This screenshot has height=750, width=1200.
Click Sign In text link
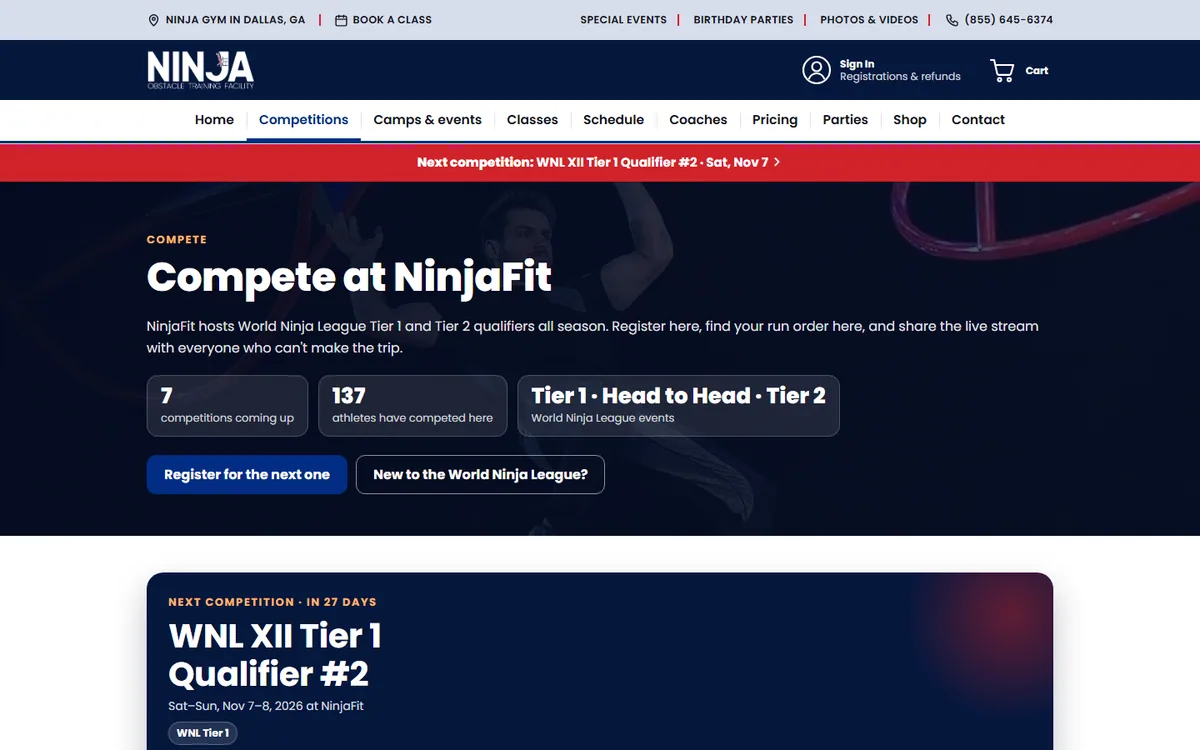point(857,64)
